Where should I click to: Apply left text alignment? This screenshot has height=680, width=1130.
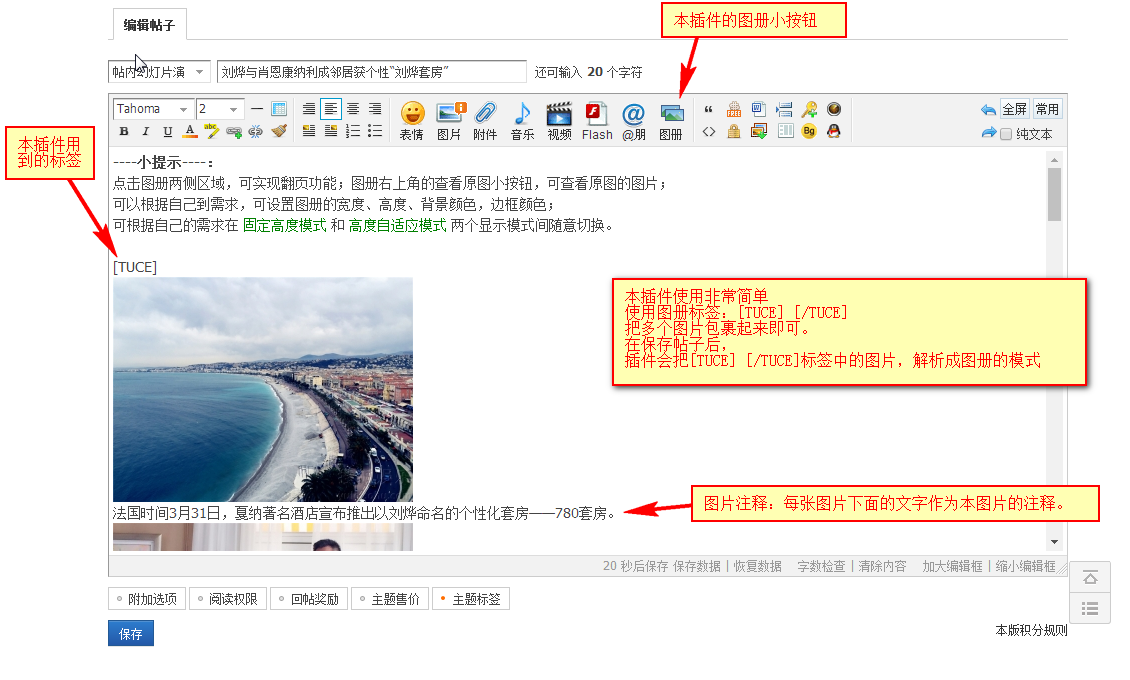pyautogui.click(x=331, y=109)
